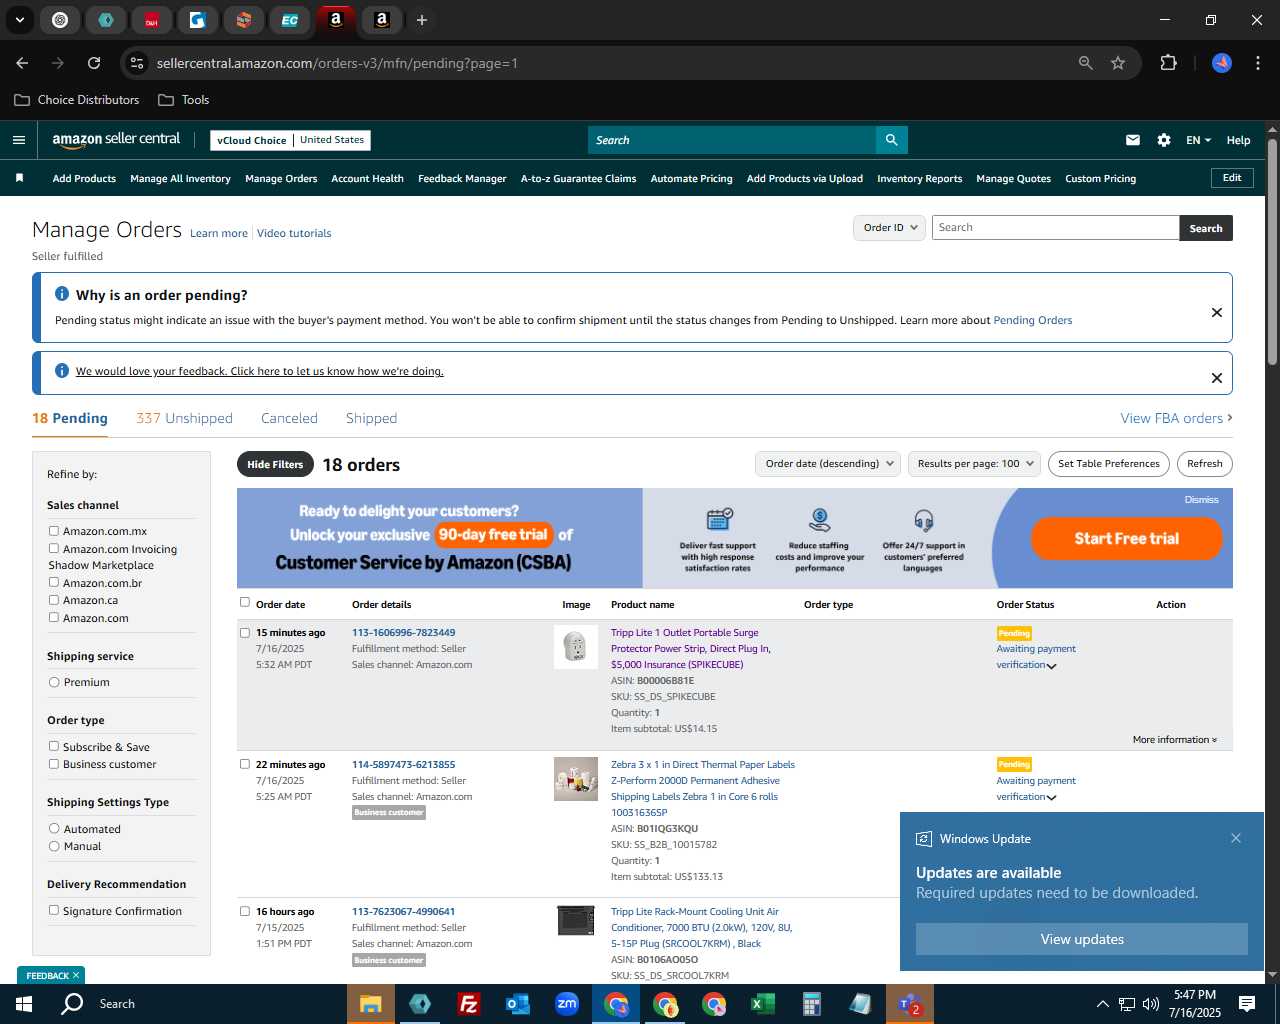
Task: Click Set Table Preferences
Action: (1109, 464)
